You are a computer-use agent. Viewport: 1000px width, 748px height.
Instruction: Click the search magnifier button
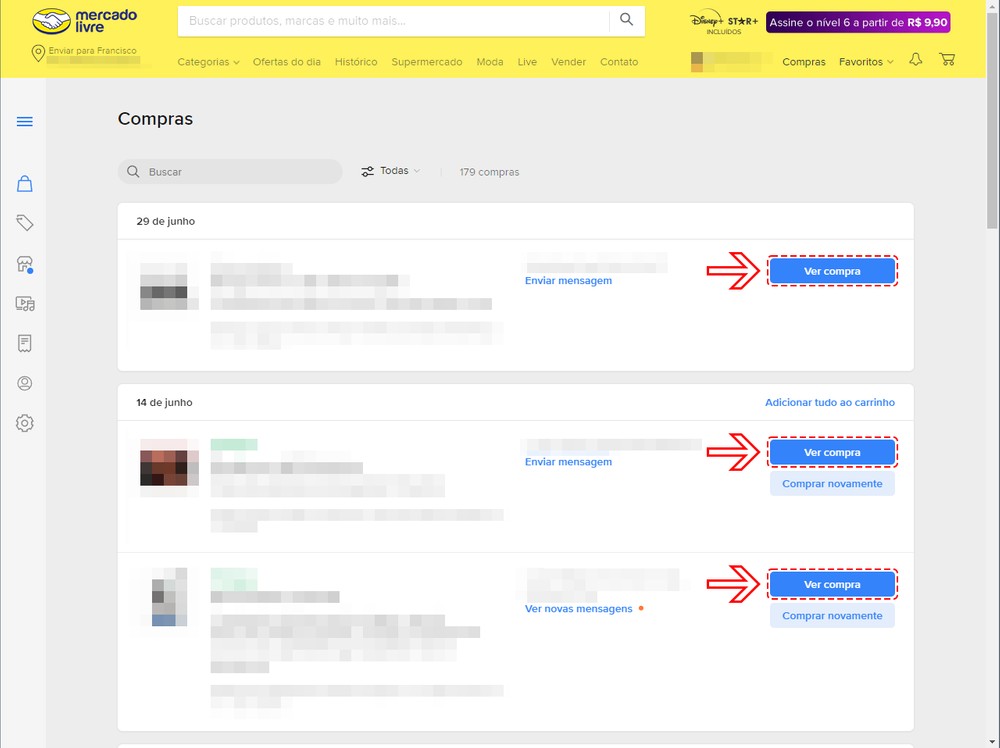click(x=627, y=20)
